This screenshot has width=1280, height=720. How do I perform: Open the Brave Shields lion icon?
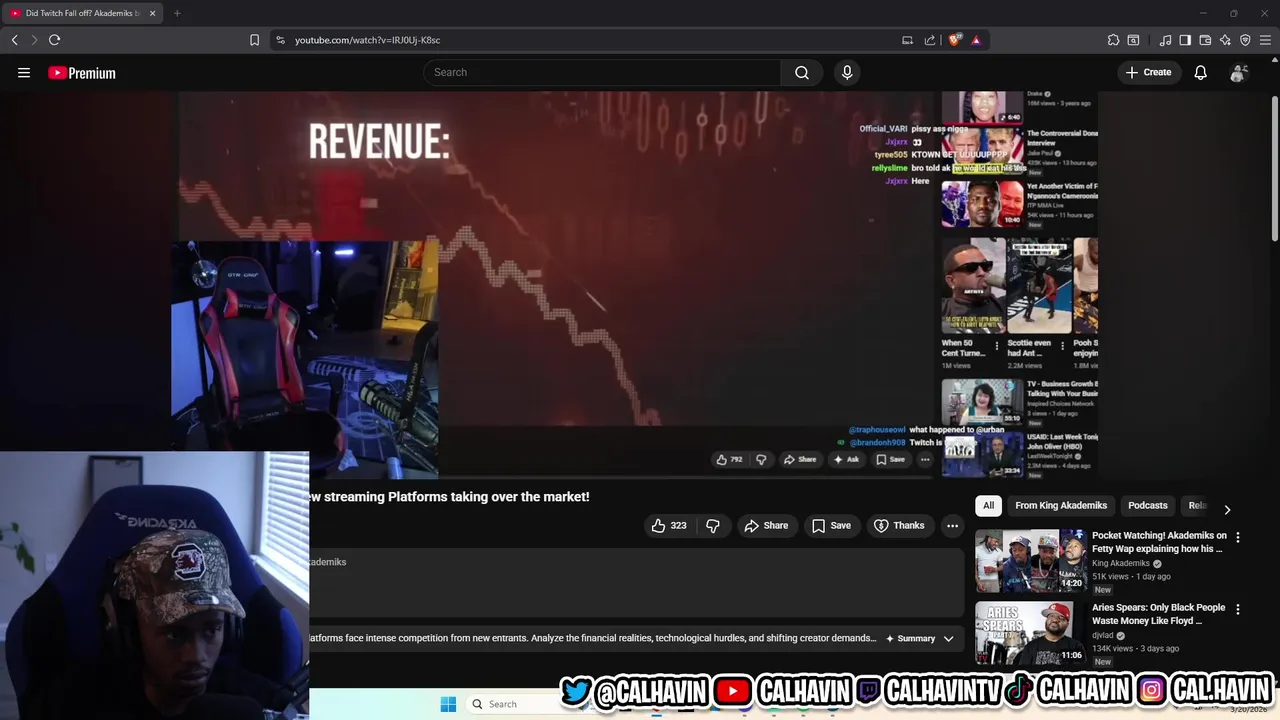pos(955,40)
